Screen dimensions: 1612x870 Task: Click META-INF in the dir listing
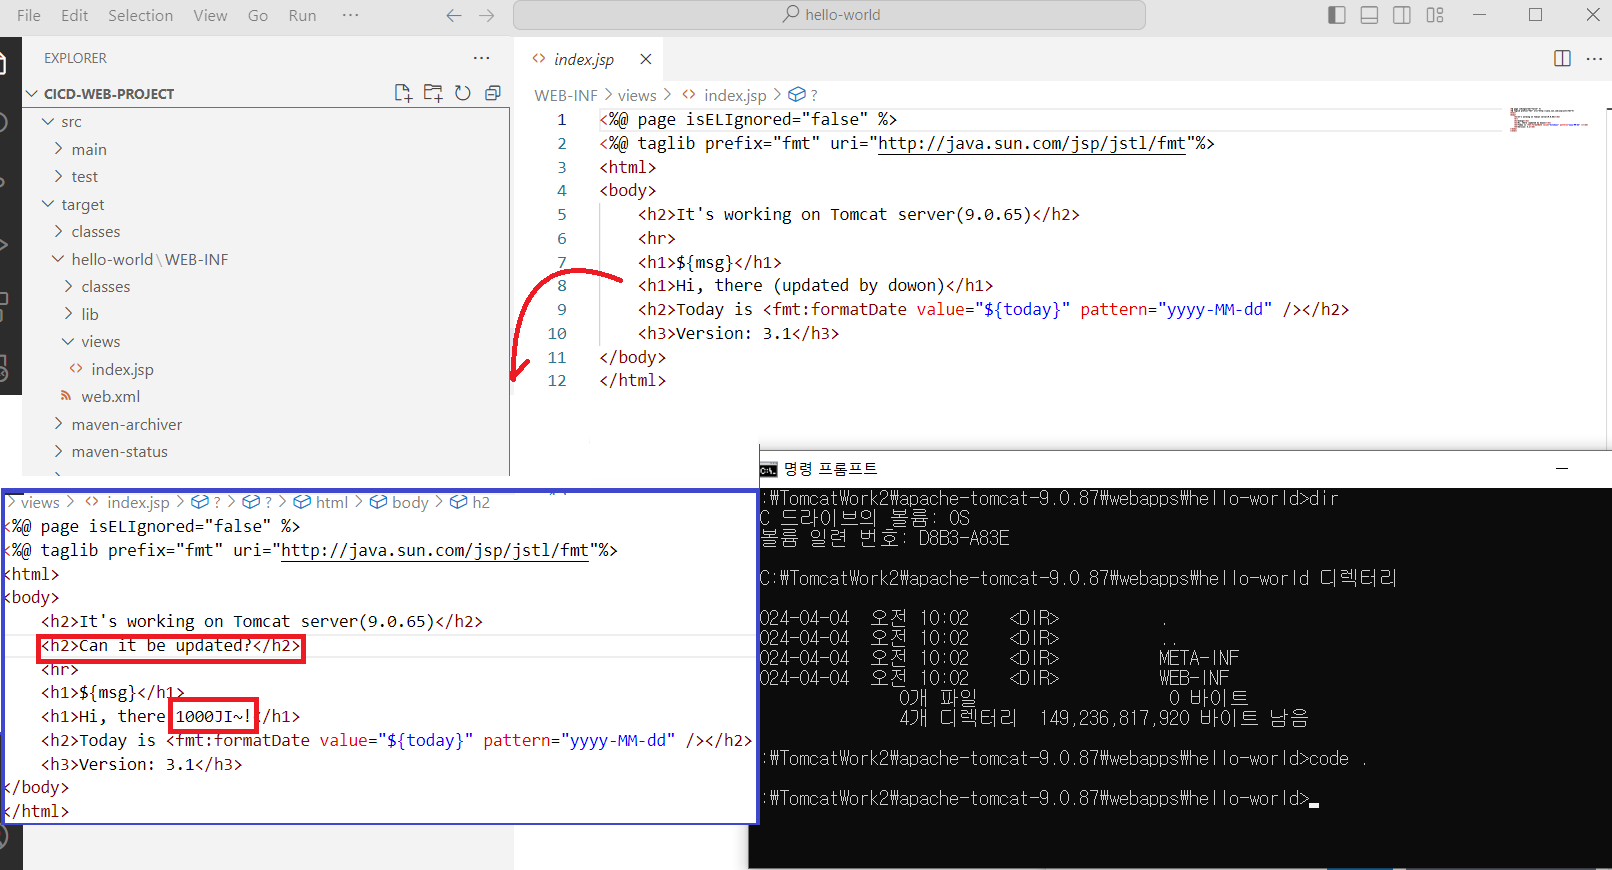tap(1199, 658)
